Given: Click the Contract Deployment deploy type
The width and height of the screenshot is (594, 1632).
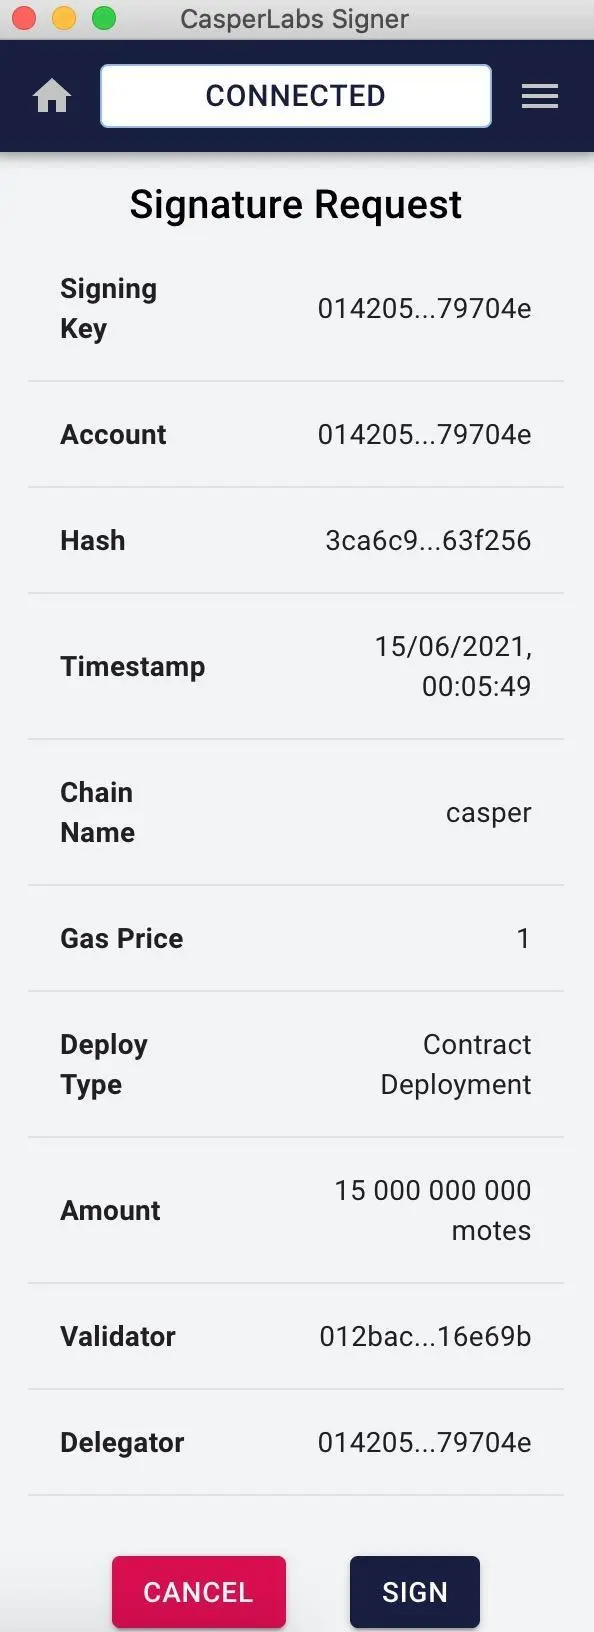Looking at the screenshot, I should [455, 1064].
